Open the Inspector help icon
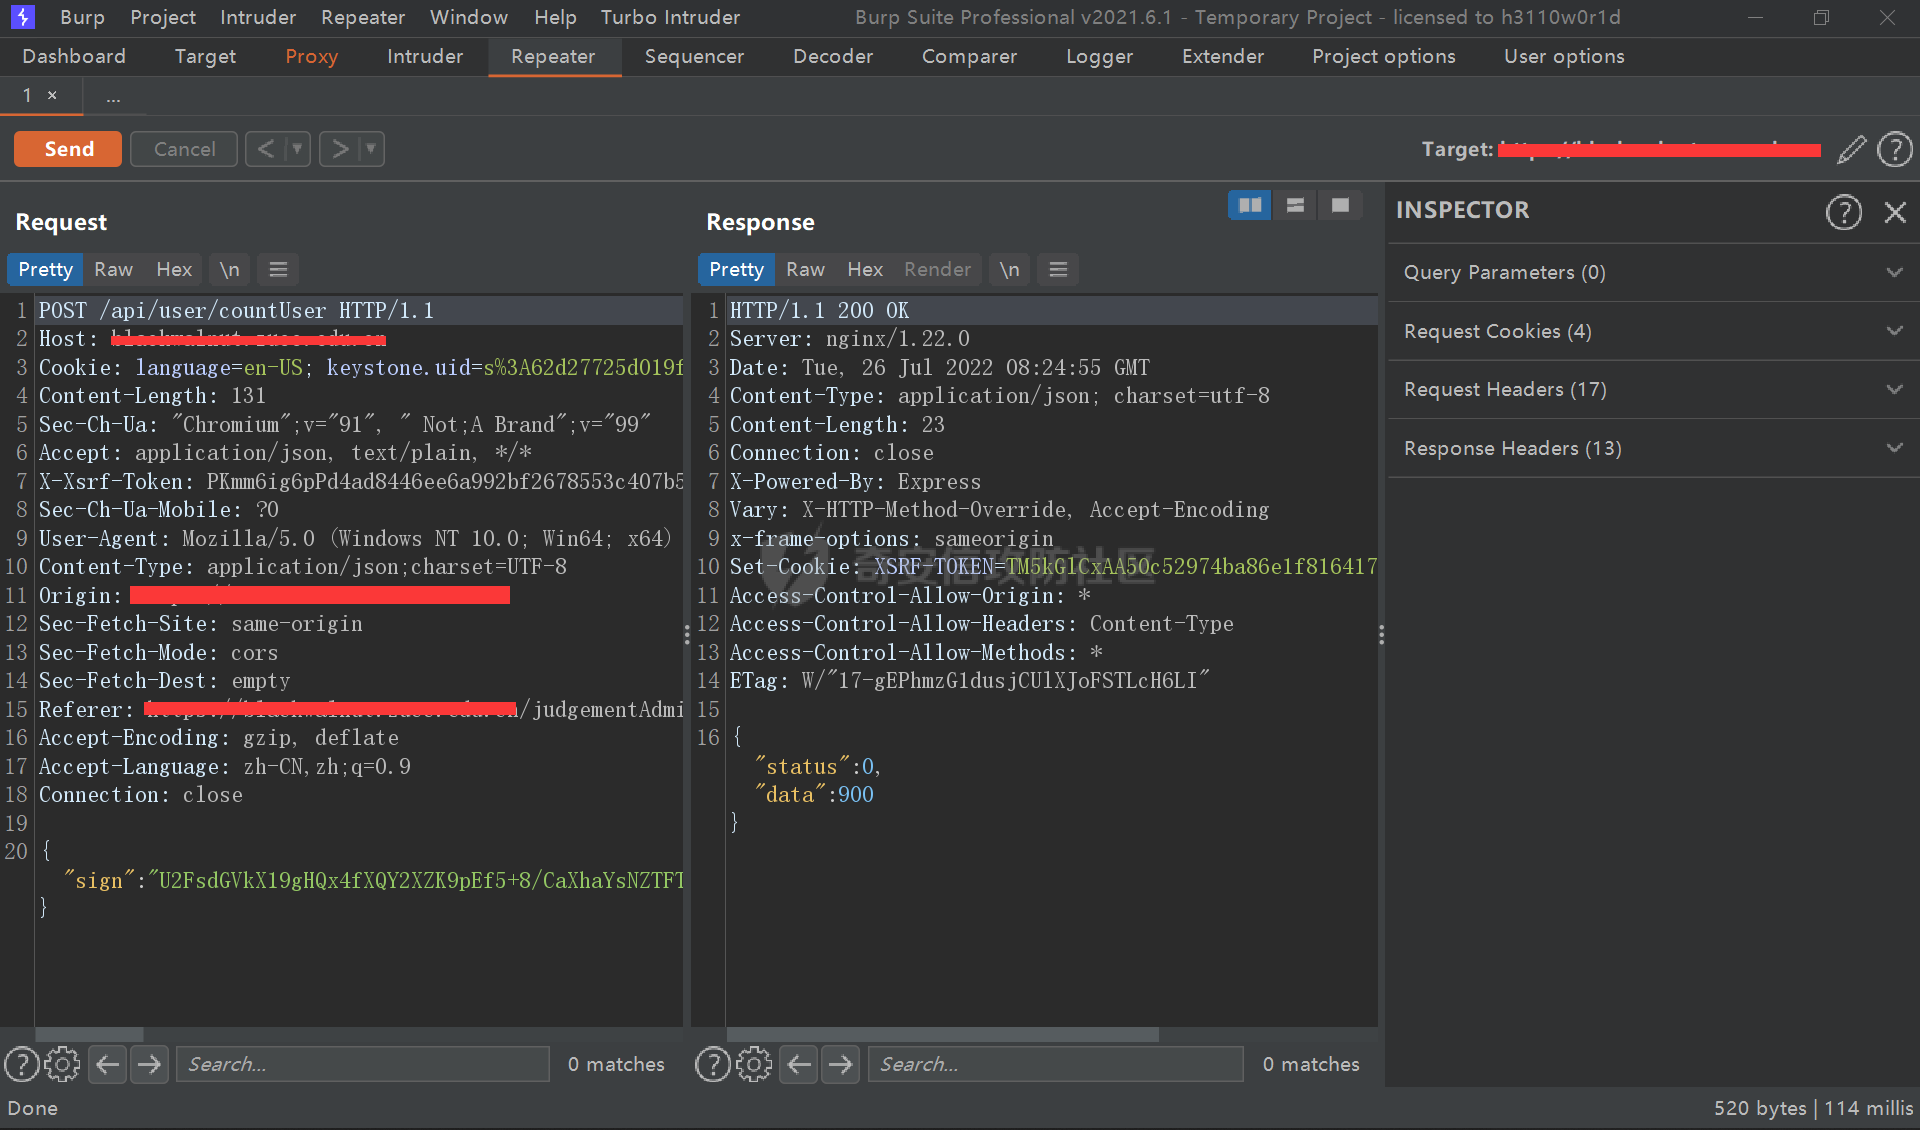This screenshot has width=1920, height=1130. pyautogui.click(x=1843, y=211)
